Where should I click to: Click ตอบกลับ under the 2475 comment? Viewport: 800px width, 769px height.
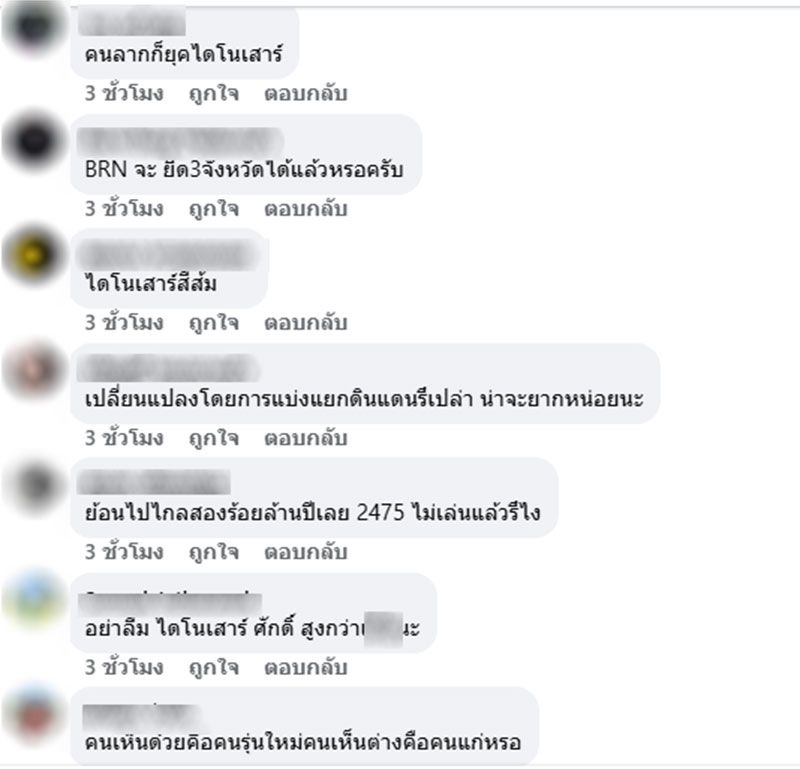coord(306,552)
